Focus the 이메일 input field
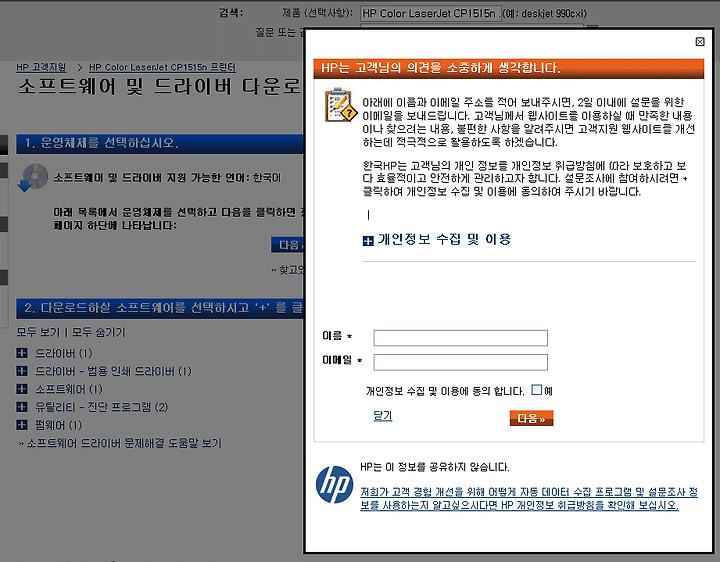 pyautogui.click(x=461, y=362)
